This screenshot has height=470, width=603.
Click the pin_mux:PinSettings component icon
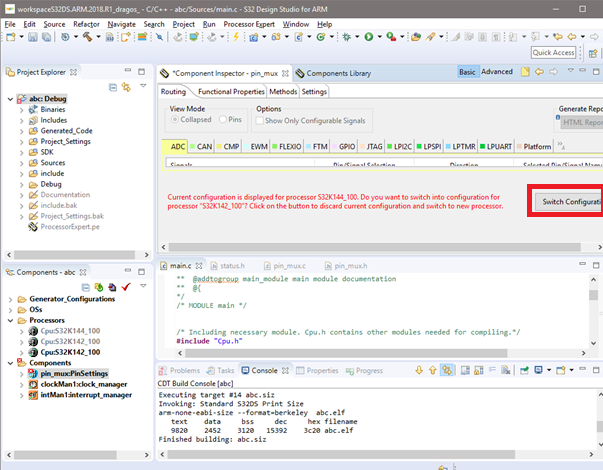[x=33, y=373]
